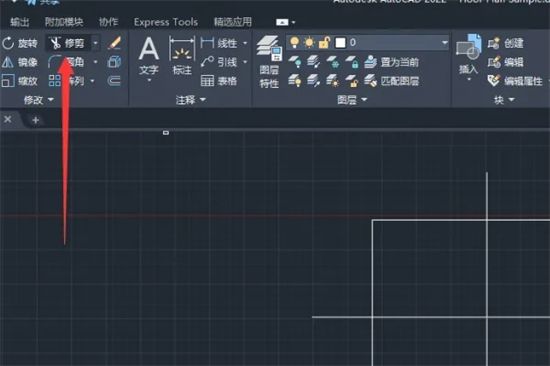Screen dimensions: 550x366
Task: Select the Mirror (镜像) tool
Action: tap(19, 62)
